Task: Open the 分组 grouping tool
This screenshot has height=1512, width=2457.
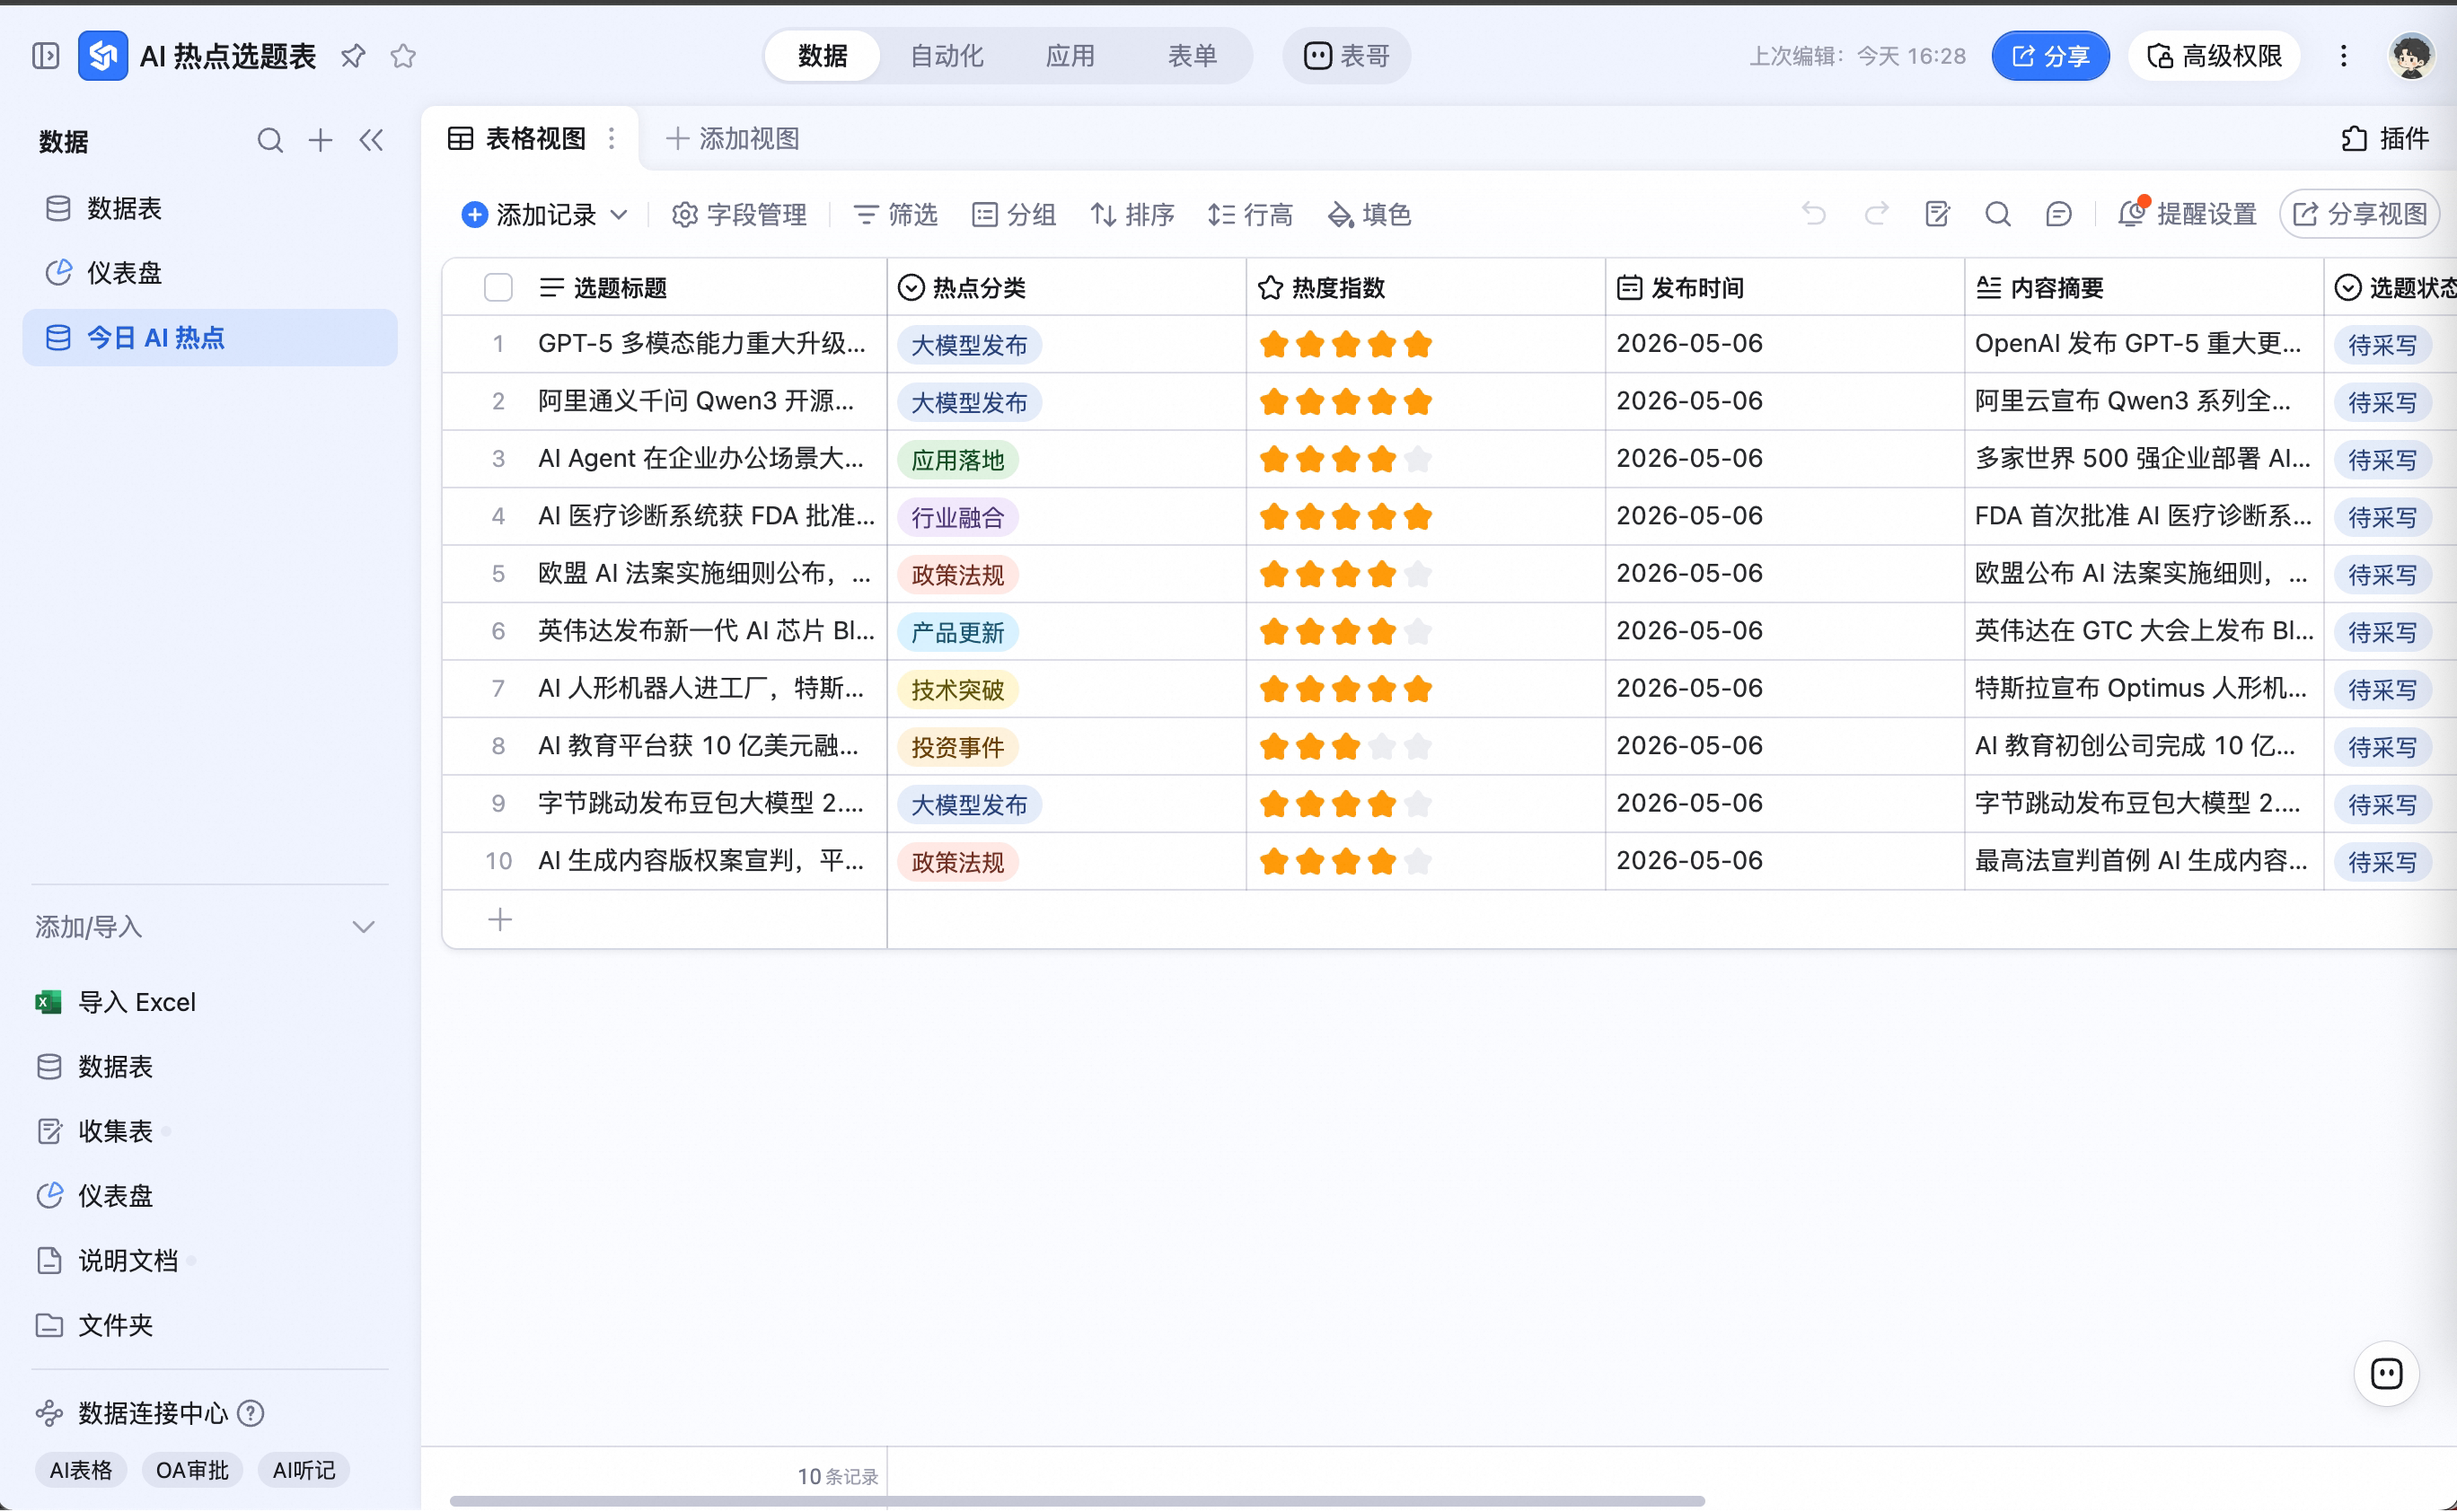Action: tap(1014, 215)
